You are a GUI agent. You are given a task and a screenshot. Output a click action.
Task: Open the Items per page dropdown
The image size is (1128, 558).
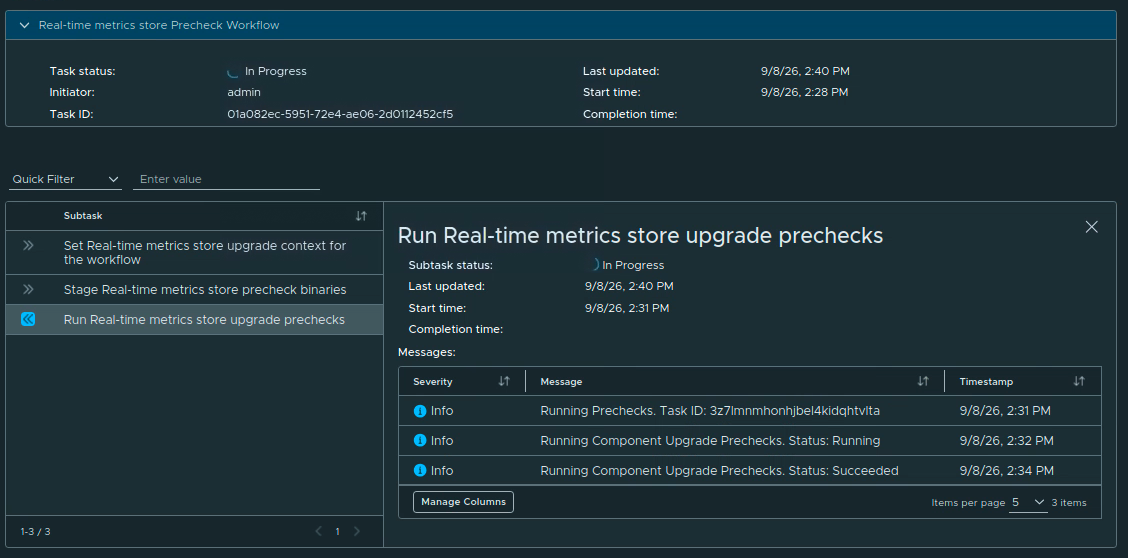pyautogui.click(x=1029, y=503)
